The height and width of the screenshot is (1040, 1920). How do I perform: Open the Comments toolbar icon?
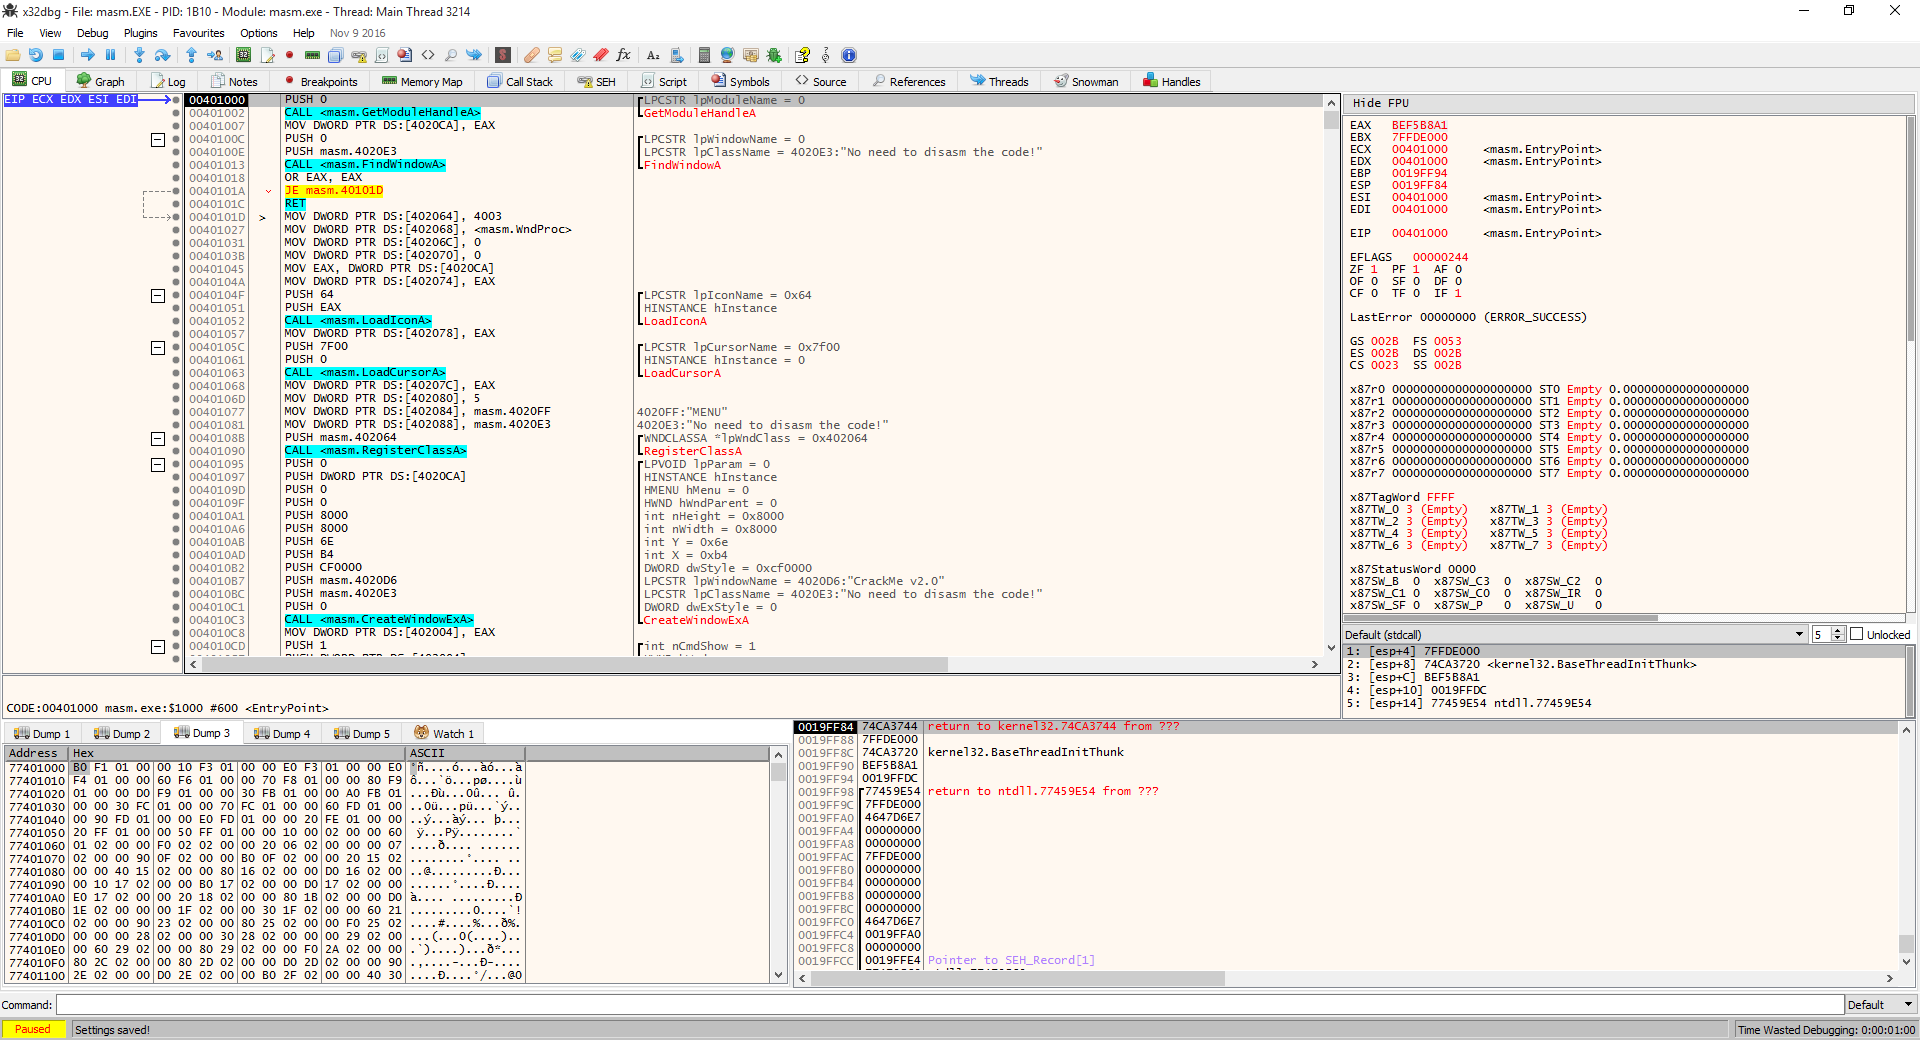click(x=555, y=55)
